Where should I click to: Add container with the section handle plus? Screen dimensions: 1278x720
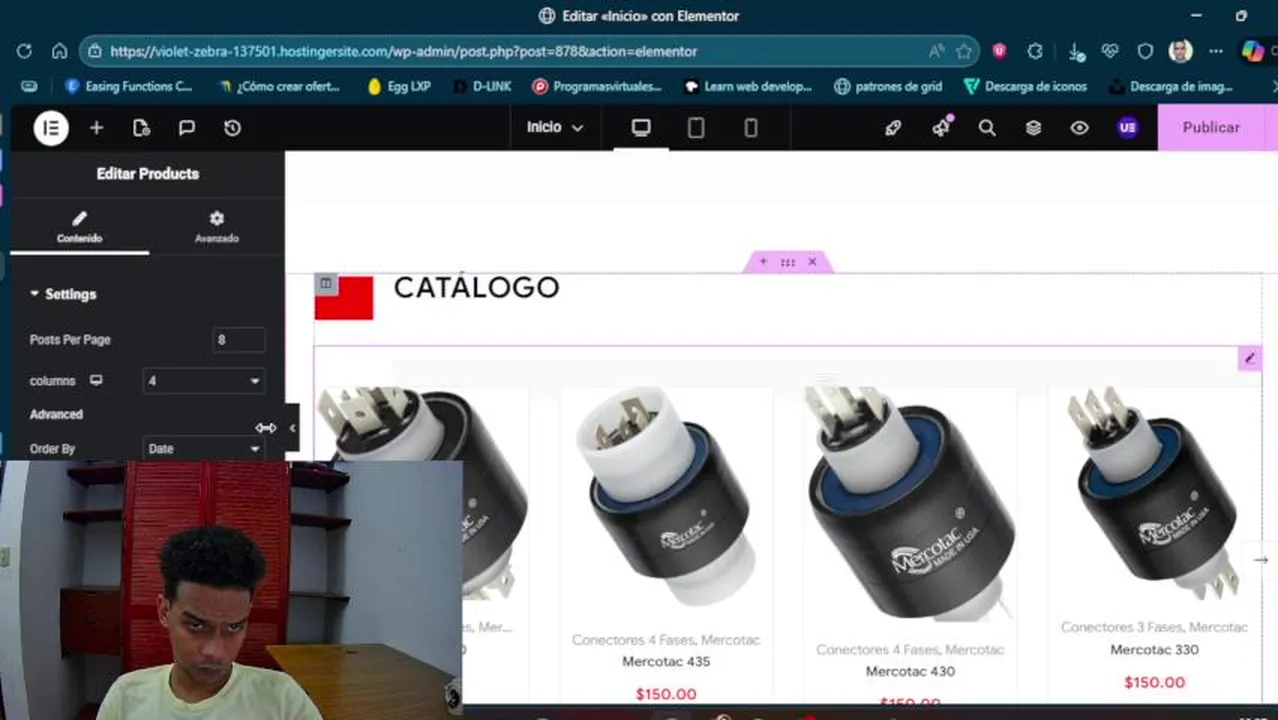pos(763,262)
